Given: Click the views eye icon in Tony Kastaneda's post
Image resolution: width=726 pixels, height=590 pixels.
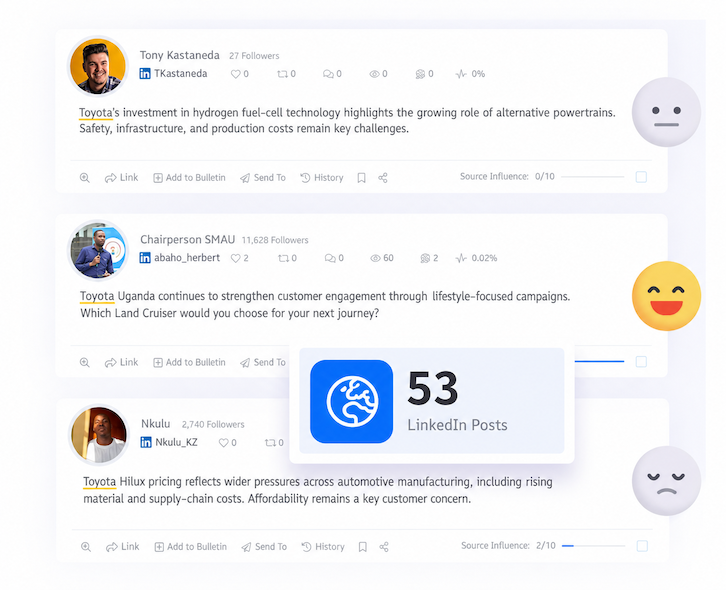Looking at the screenshot, I should pyautogui.click(x=374, y=74).
